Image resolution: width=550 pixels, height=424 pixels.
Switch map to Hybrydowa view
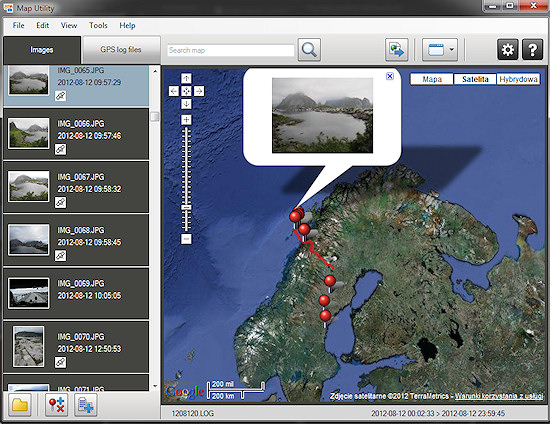point(518,79)
